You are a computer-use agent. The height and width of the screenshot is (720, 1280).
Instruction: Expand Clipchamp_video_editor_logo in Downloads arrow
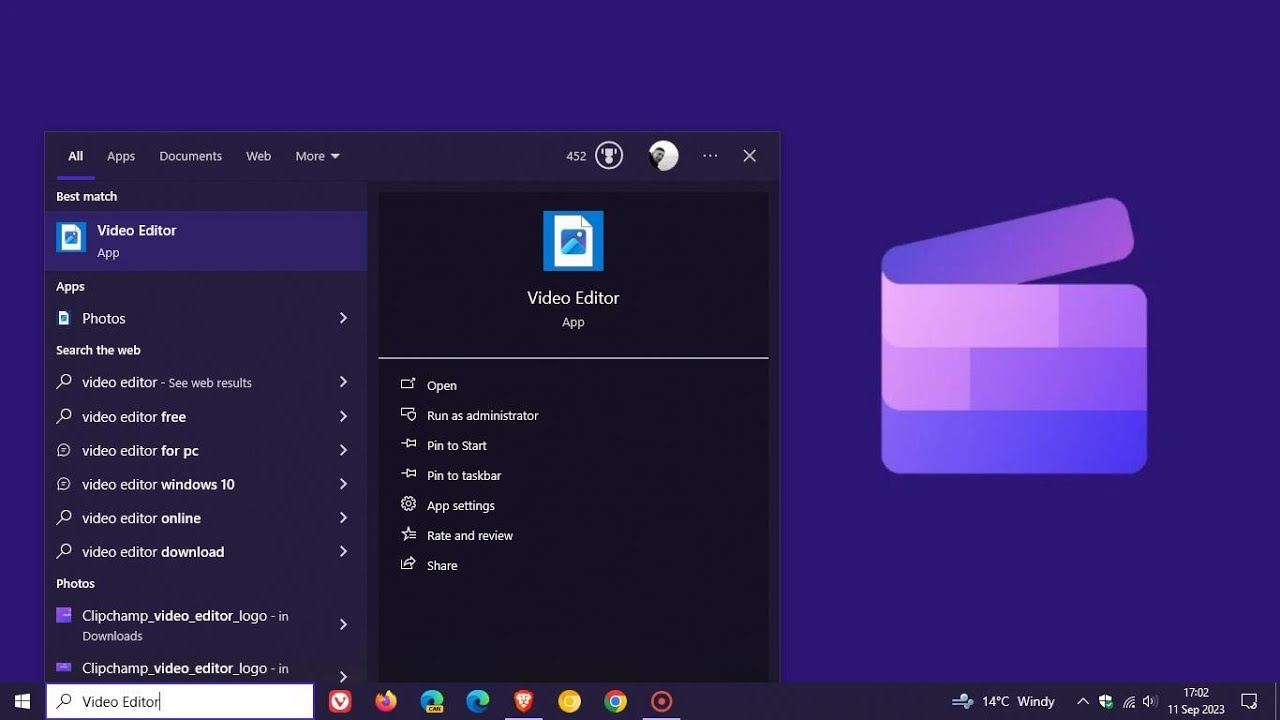click(x=343, y=624)
